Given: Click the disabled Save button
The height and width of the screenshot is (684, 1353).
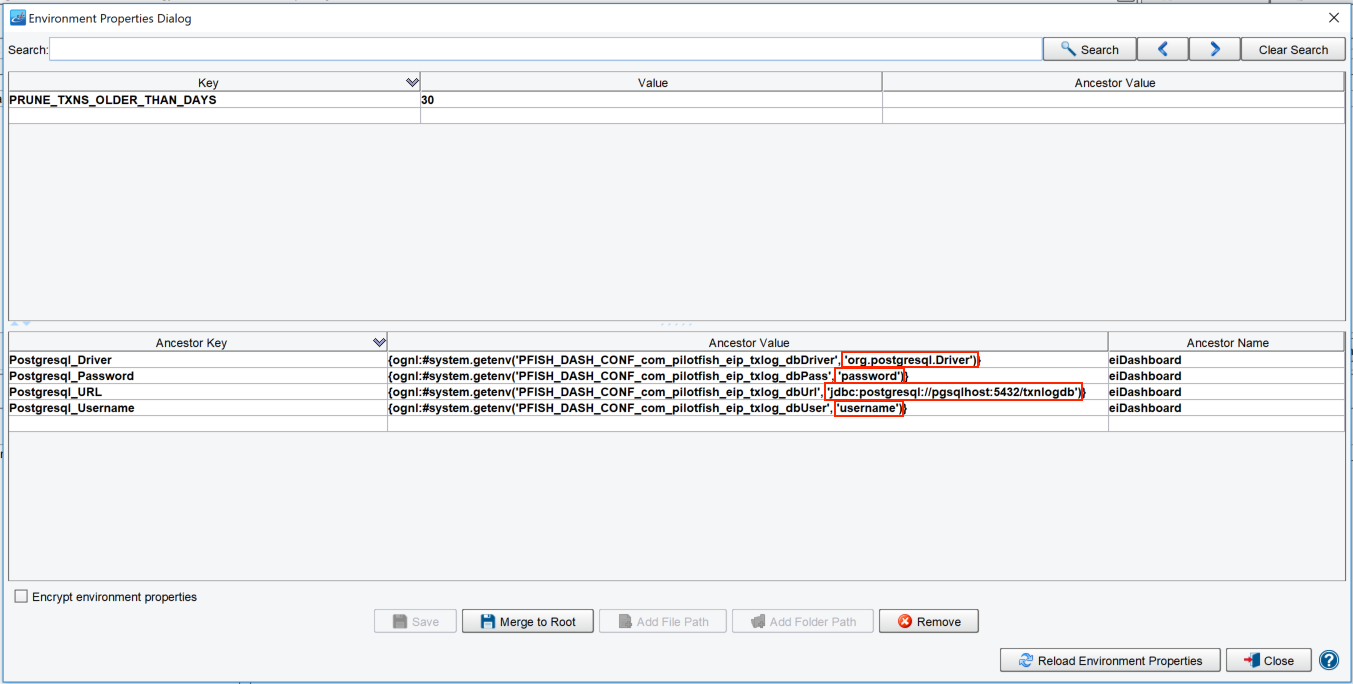Looking at the screenshot, I should click(x=415, y=621).
